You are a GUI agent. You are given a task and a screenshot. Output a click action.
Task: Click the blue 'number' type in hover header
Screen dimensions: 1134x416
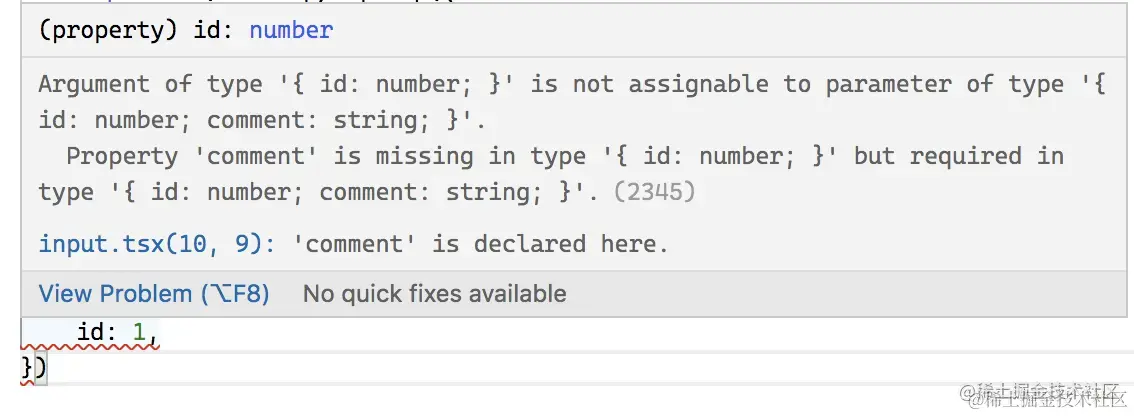coord(290,31)
